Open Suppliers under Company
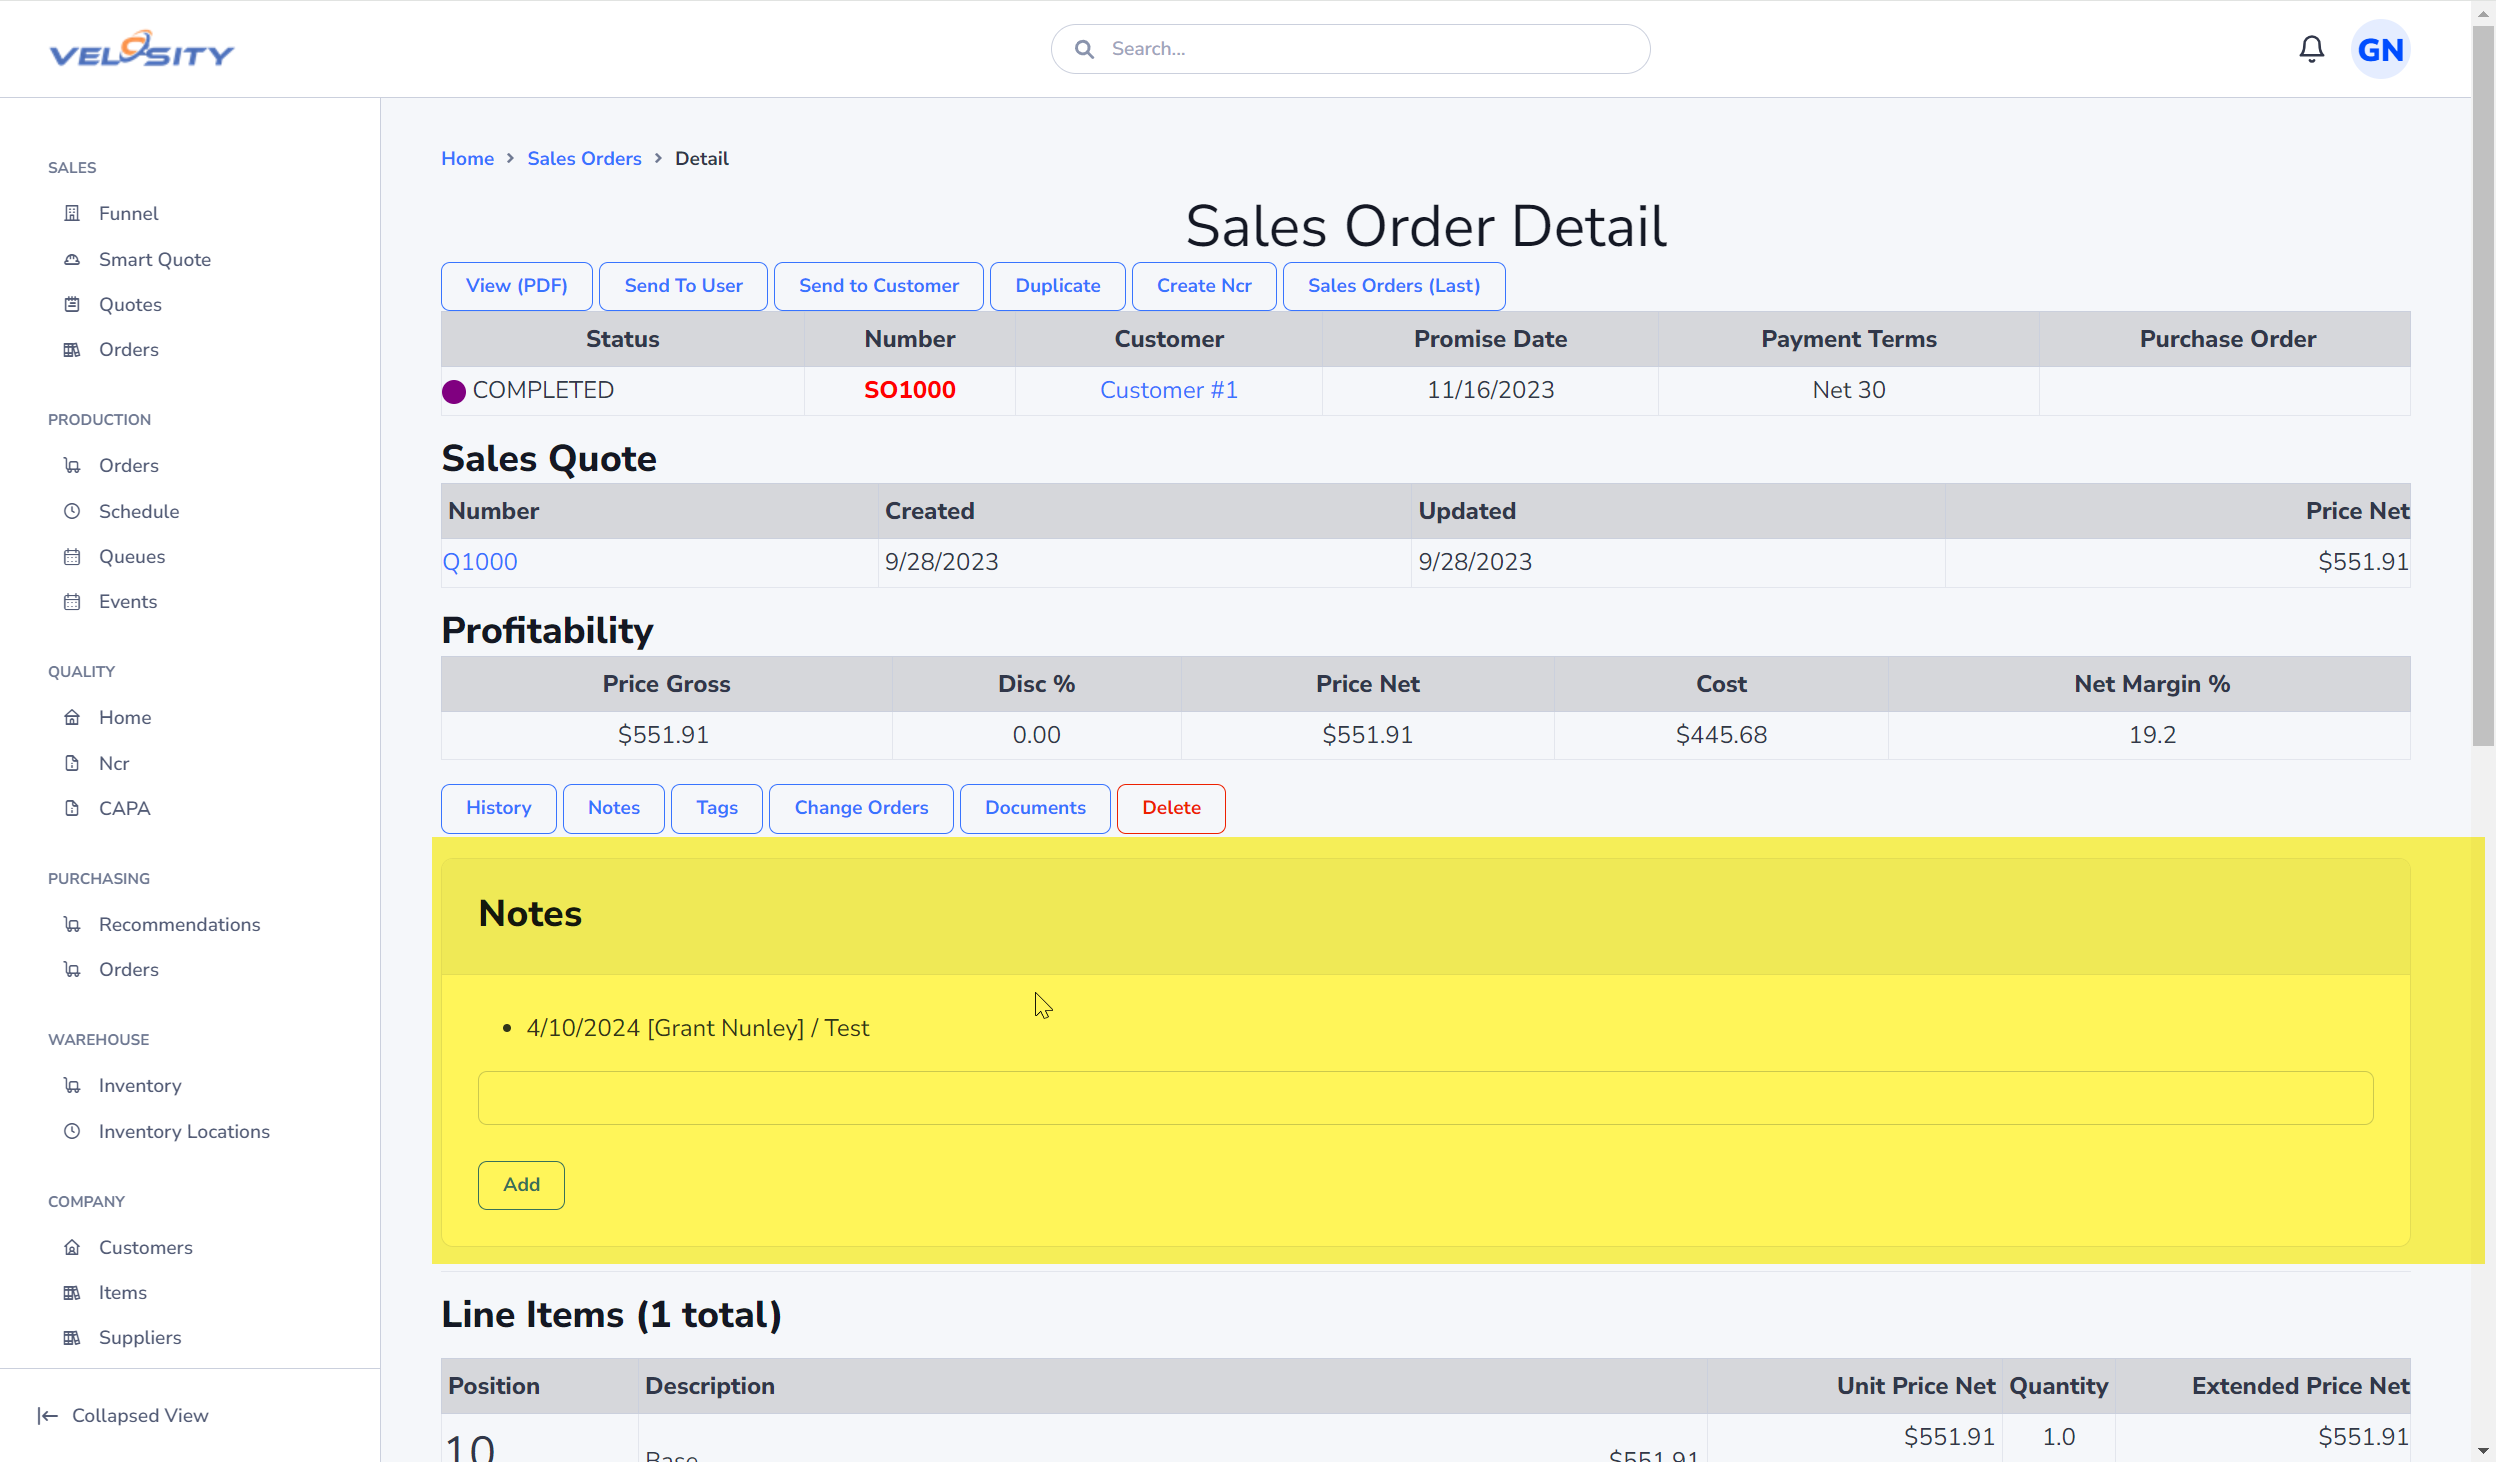Viewport: 2496px width, 1462px height. [140, 1337]
